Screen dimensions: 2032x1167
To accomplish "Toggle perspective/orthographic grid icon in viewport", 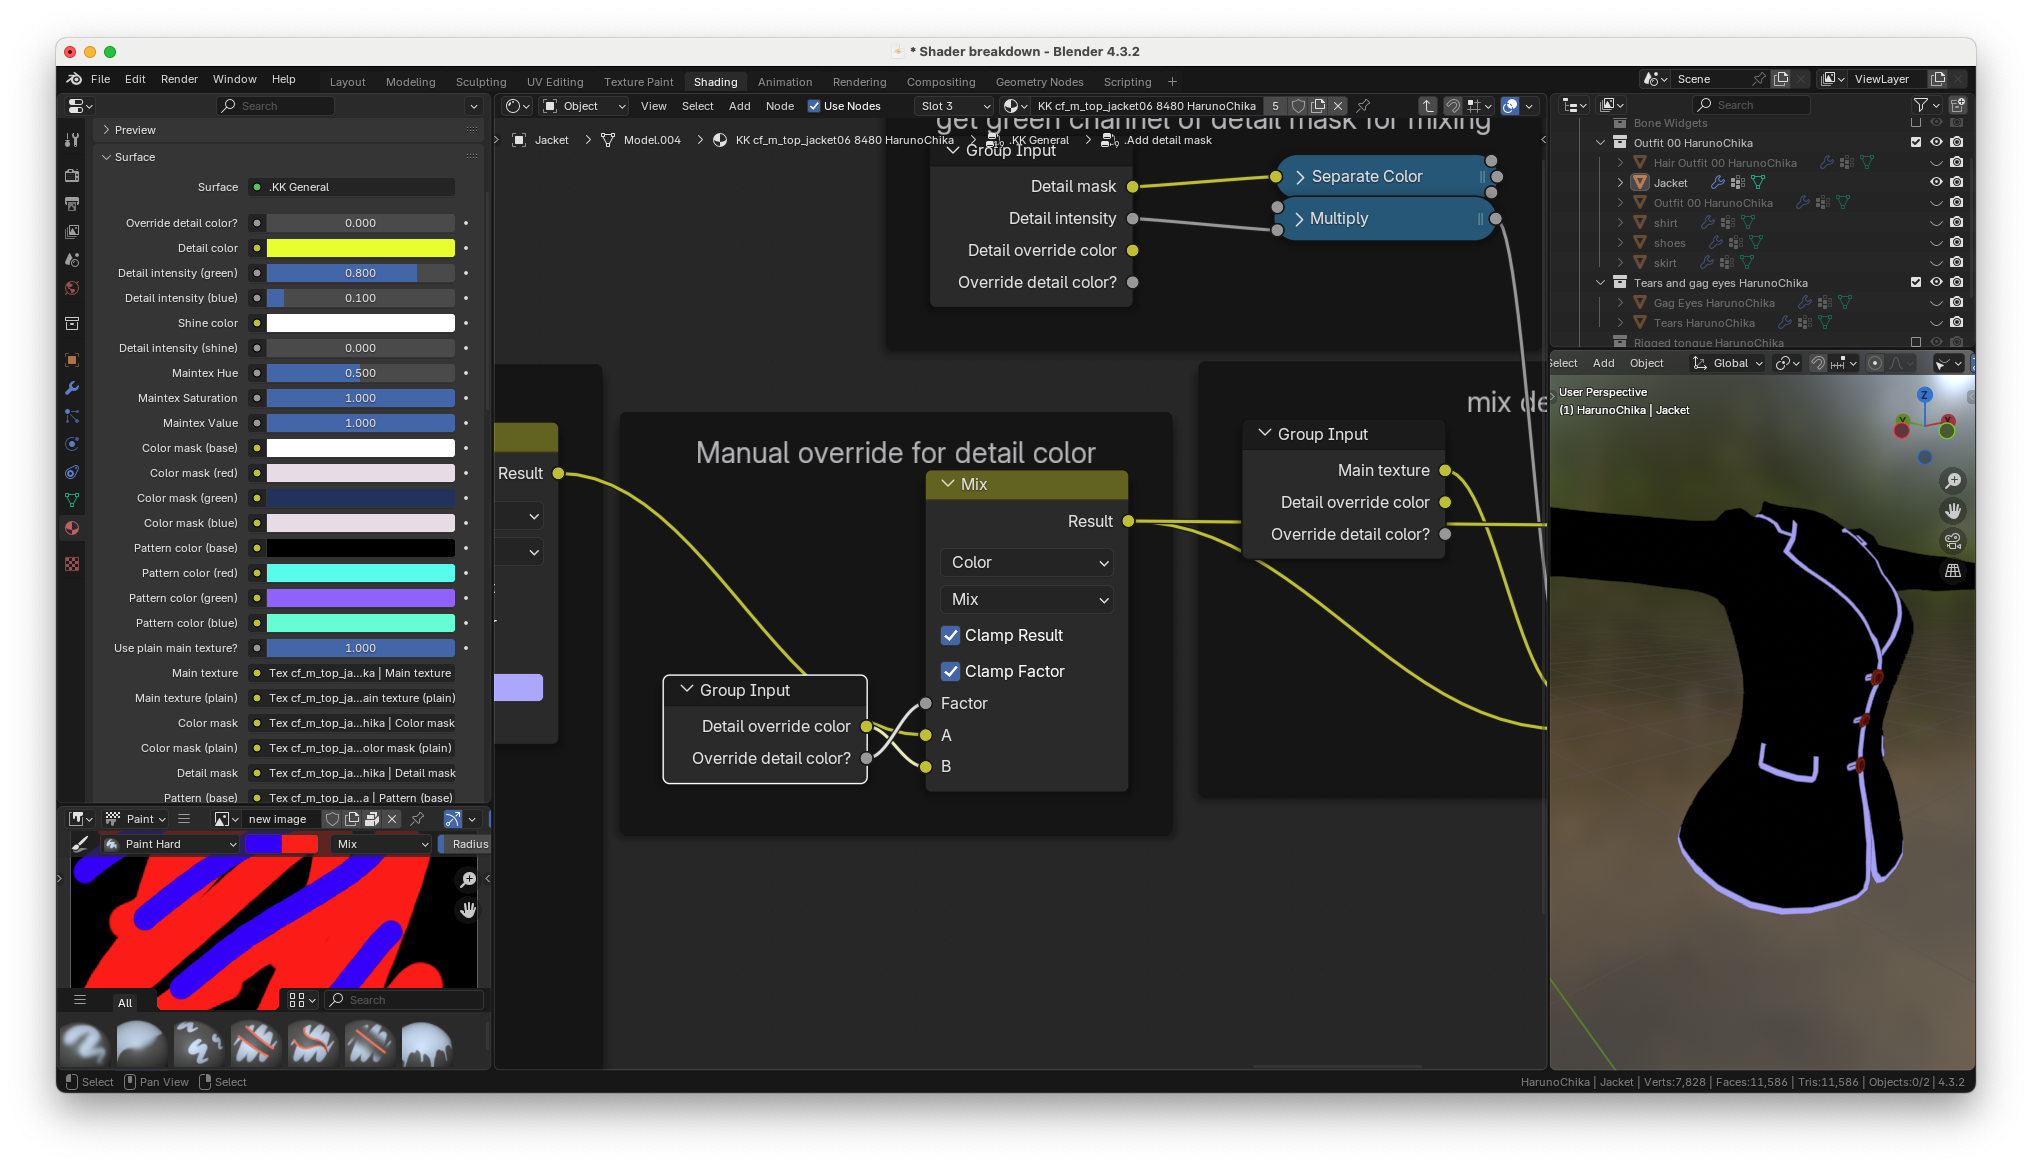I will [x=1953, y=571].
